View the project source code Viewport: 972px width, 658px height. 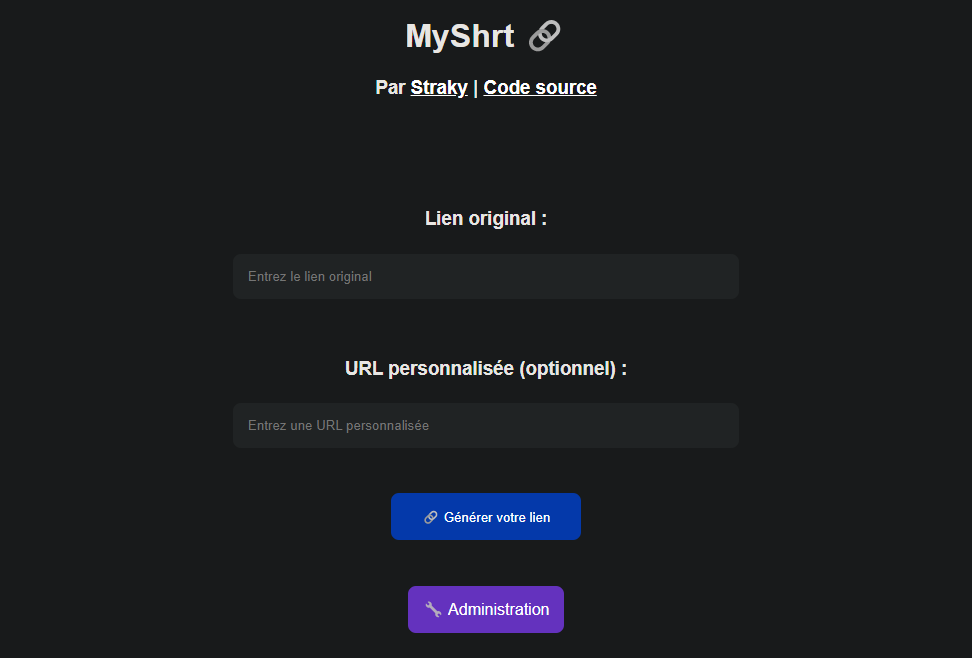pyautogui.click(x=539, y=87)
